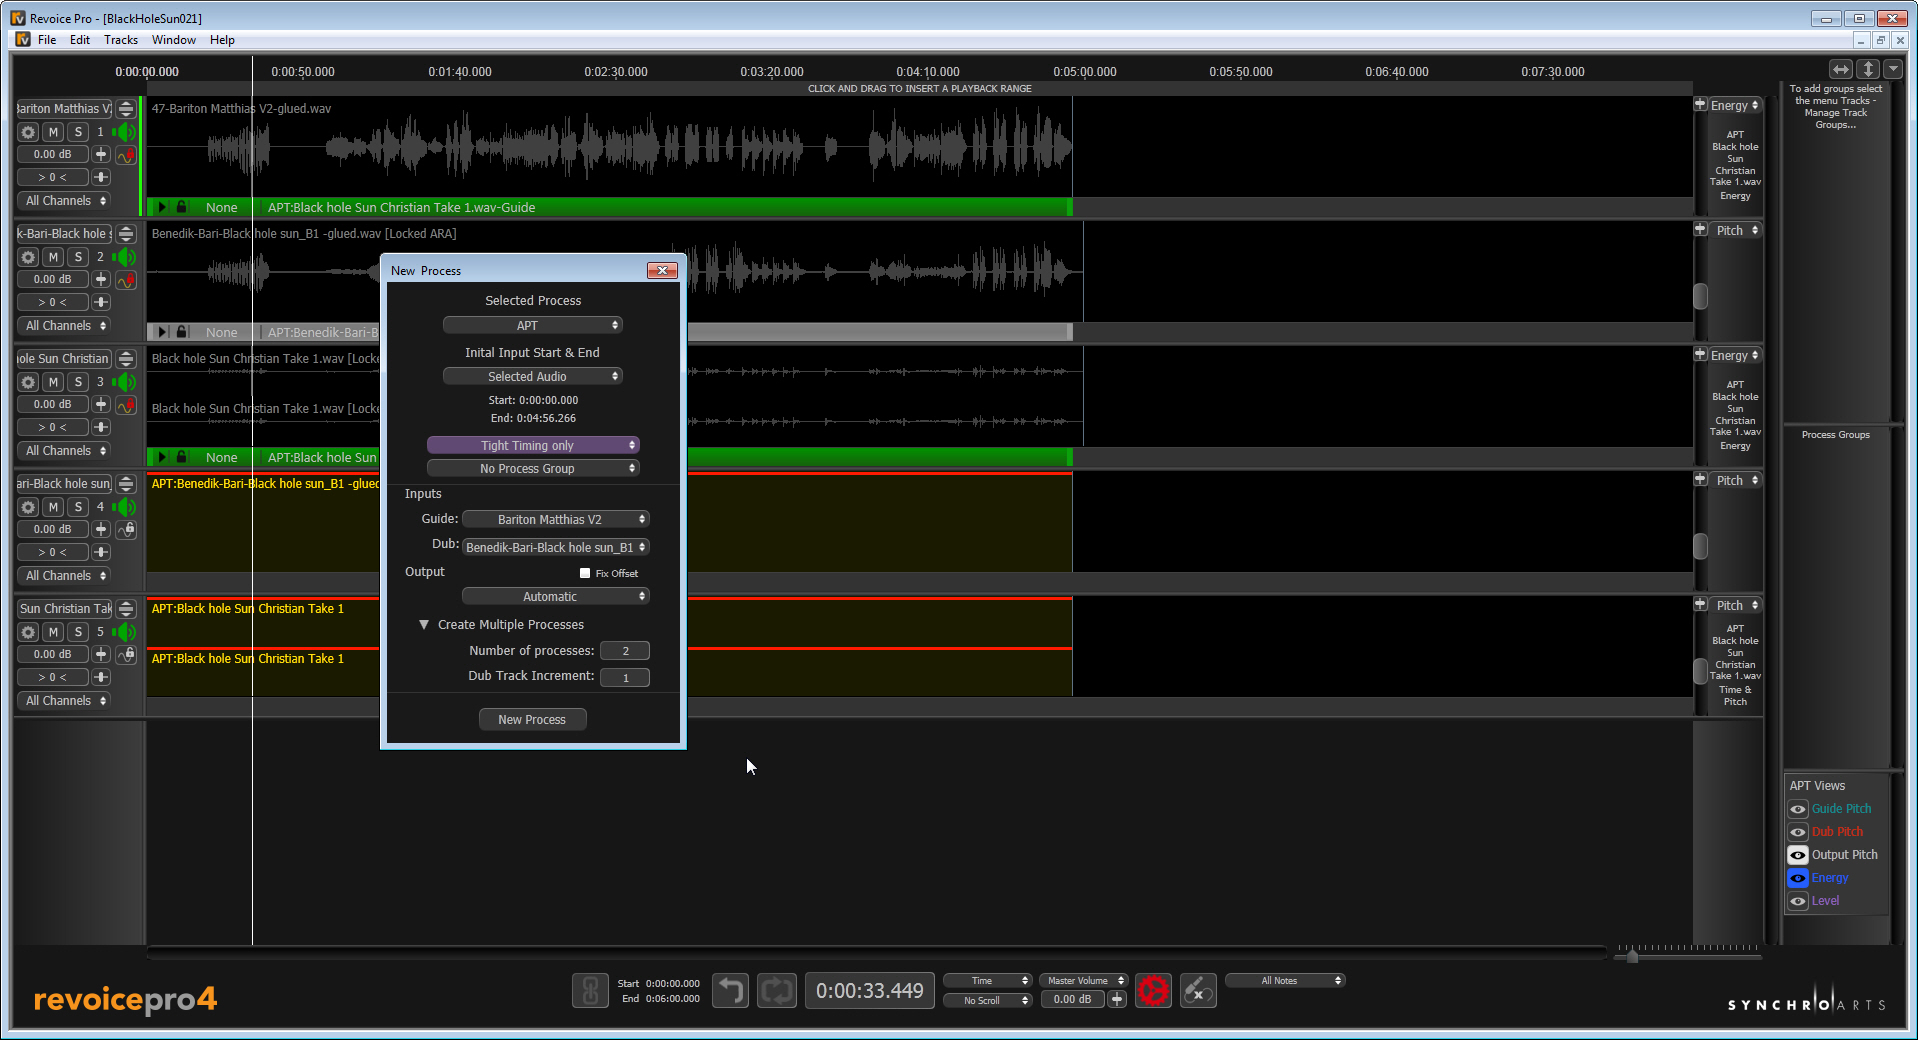1918x1040 pixels.
Task: Toggle the waveform lock icon on track 3
Action: (126, 405)
